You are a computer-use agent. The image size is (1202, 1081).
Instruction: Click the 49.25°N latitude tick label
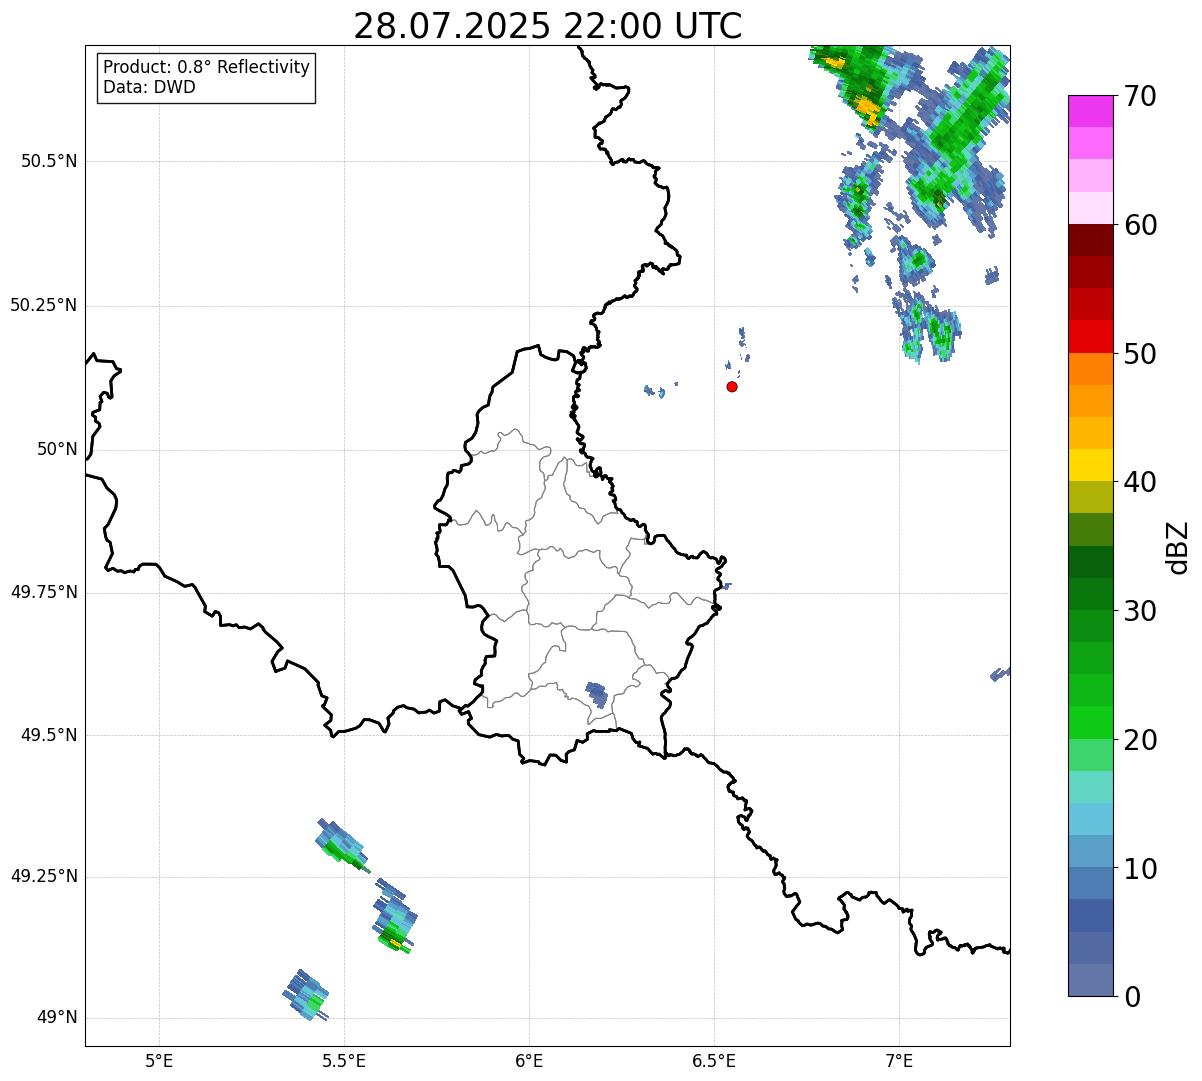(x=44, y=876)
